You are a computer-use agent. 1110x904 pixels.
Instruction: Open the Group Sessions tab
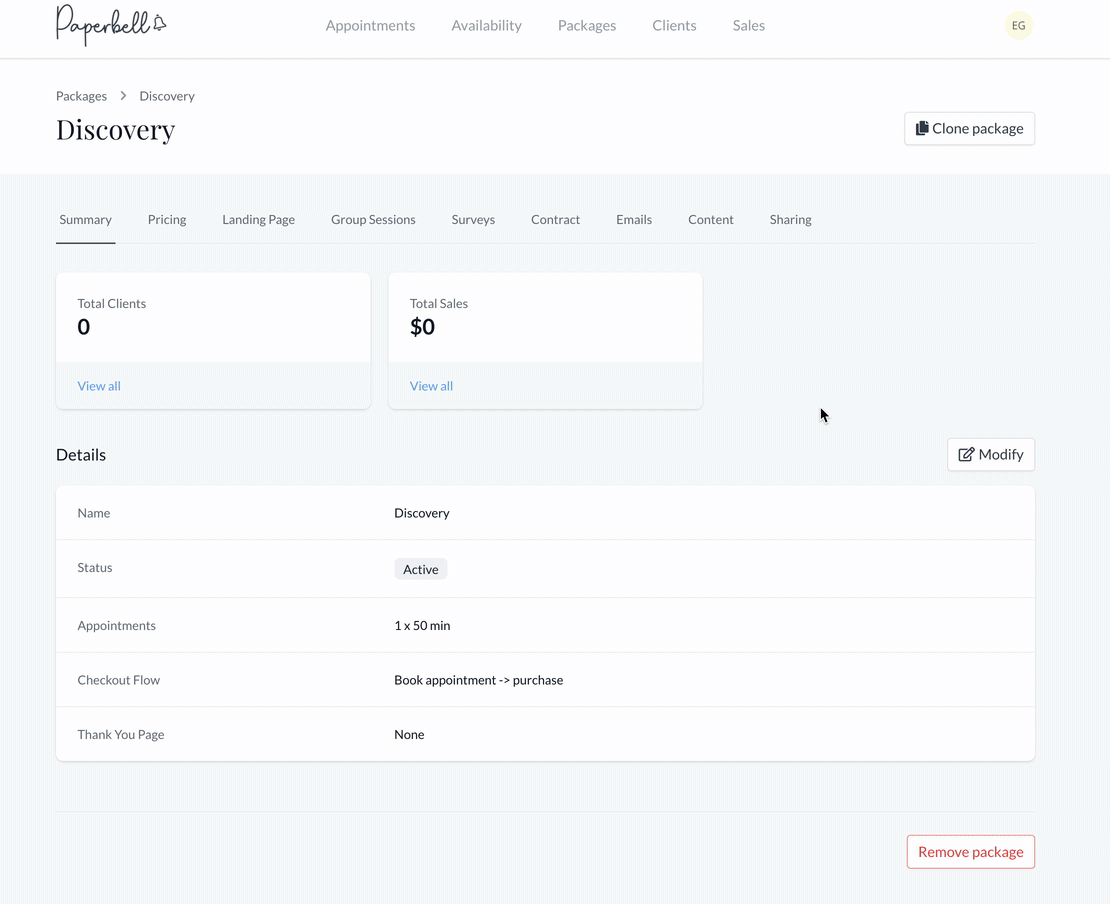click(373, 219)
